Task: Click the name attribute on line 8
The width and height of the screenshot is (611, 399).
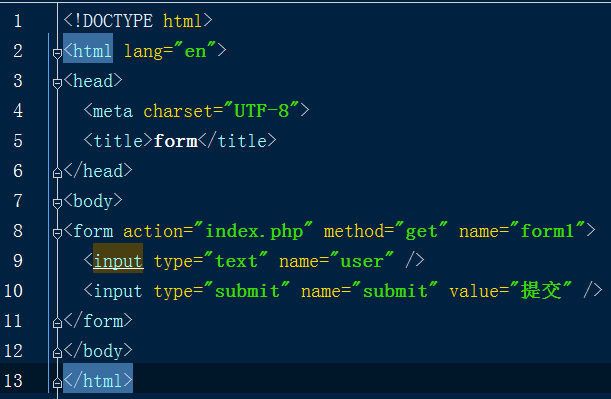Action: [x=479, y=232]
